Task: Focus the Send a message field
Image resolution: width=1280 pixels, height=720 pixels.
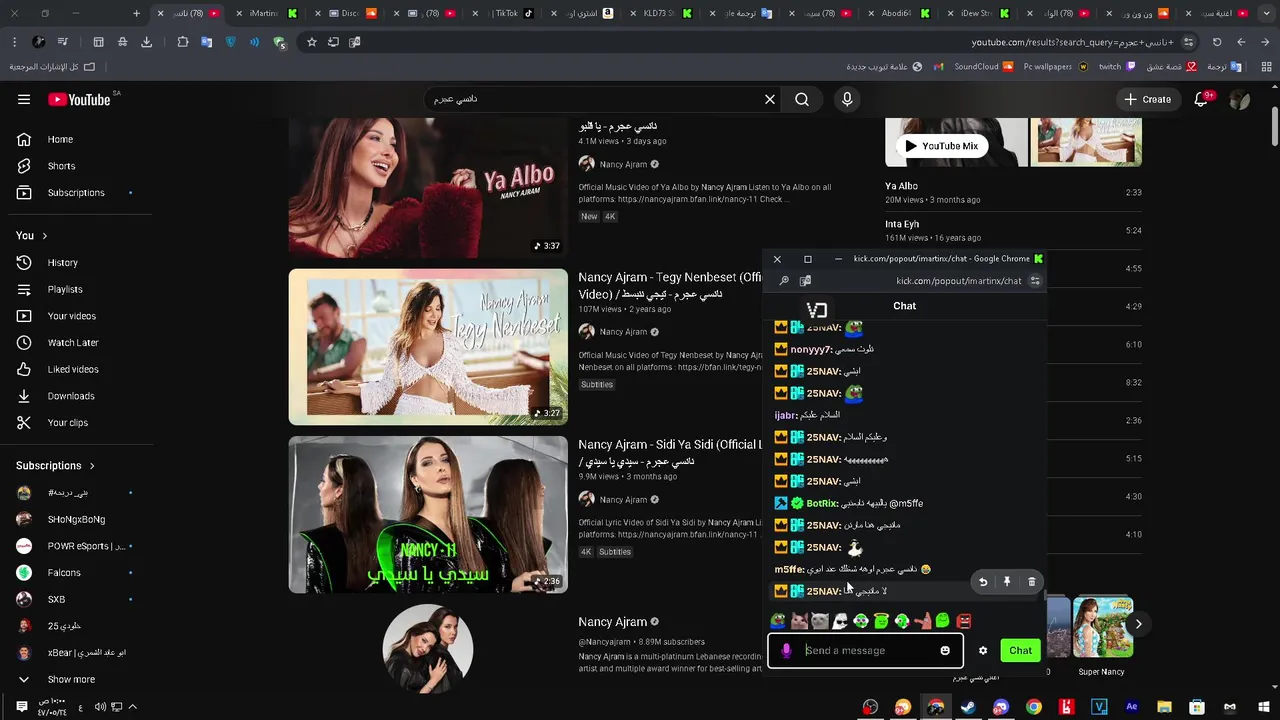Action: point(866,651)
